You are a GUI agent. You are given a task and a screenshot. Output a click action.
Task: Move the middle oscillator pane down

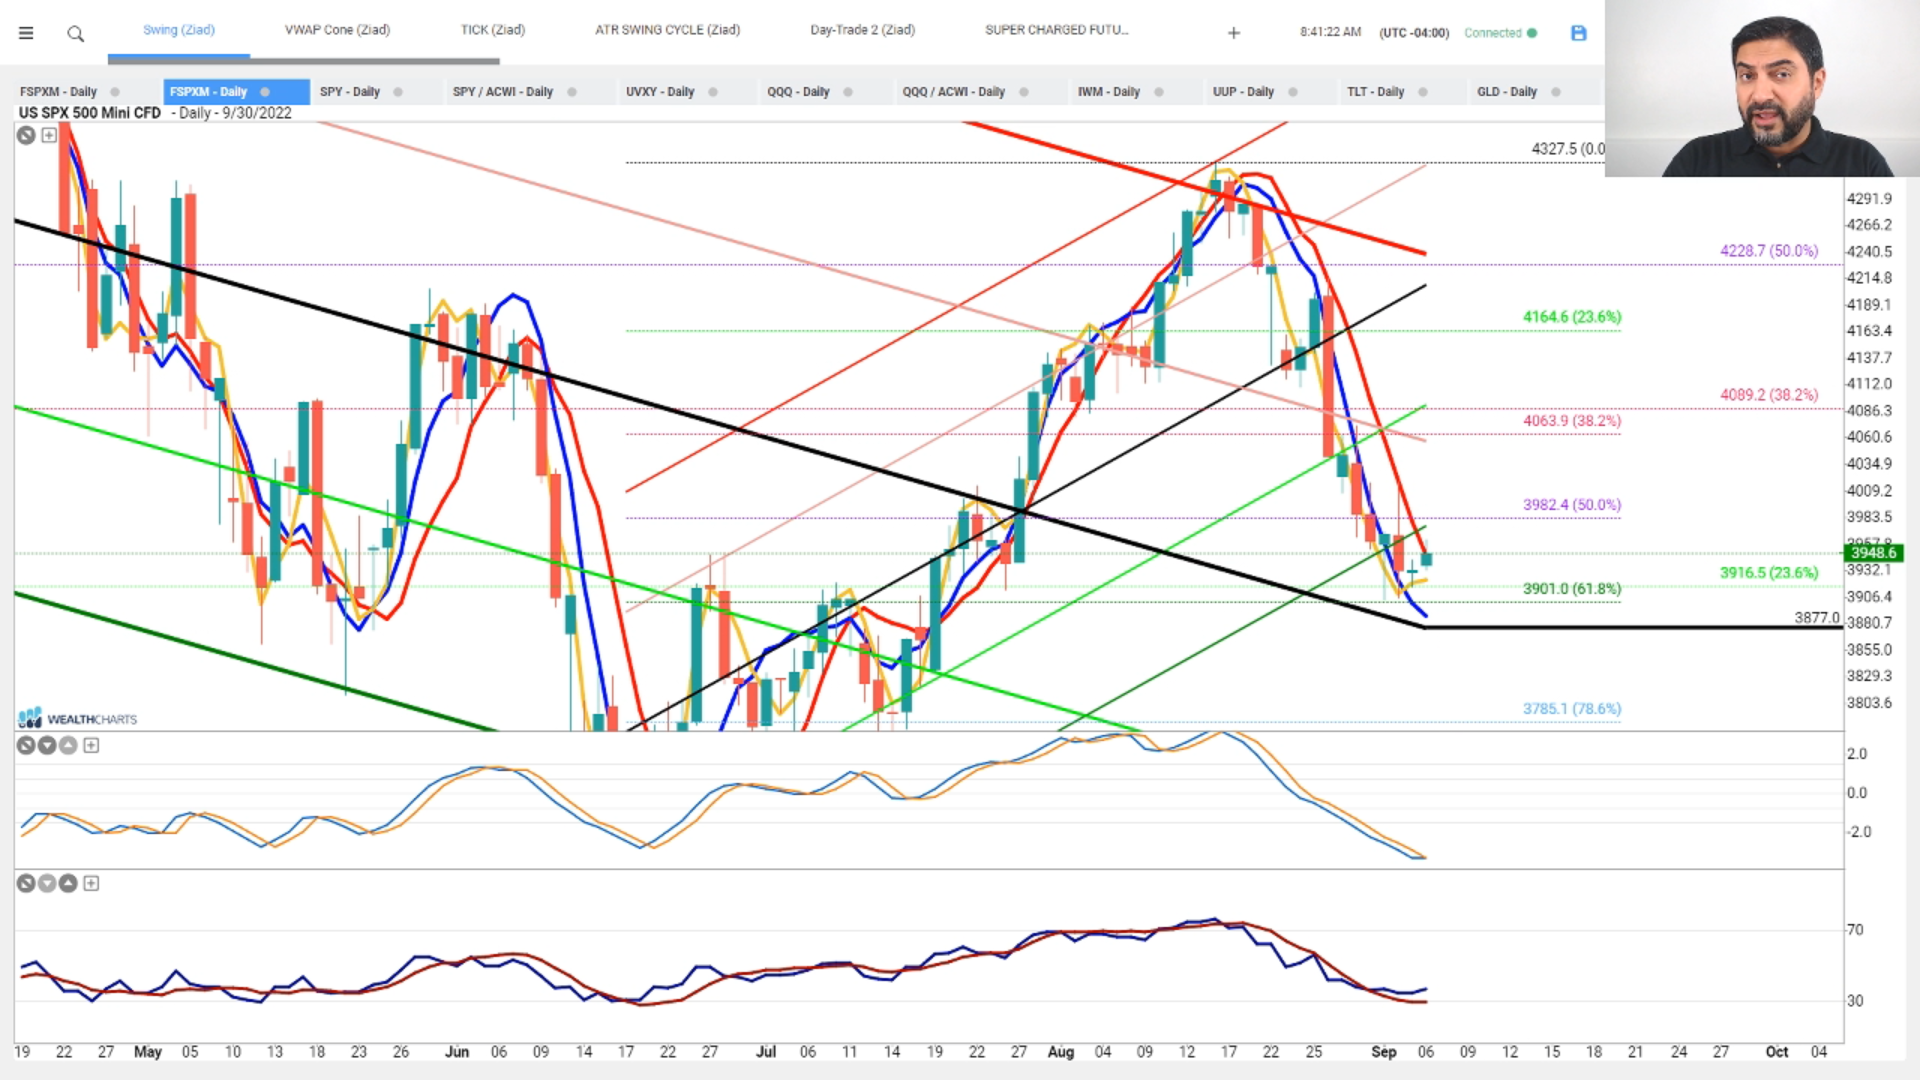47,745
